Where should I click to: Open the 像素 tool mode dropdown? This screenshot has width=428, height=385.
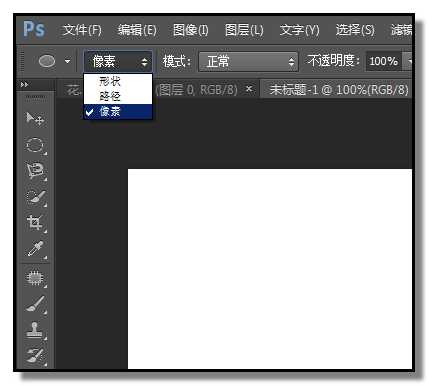click(118, 62)
